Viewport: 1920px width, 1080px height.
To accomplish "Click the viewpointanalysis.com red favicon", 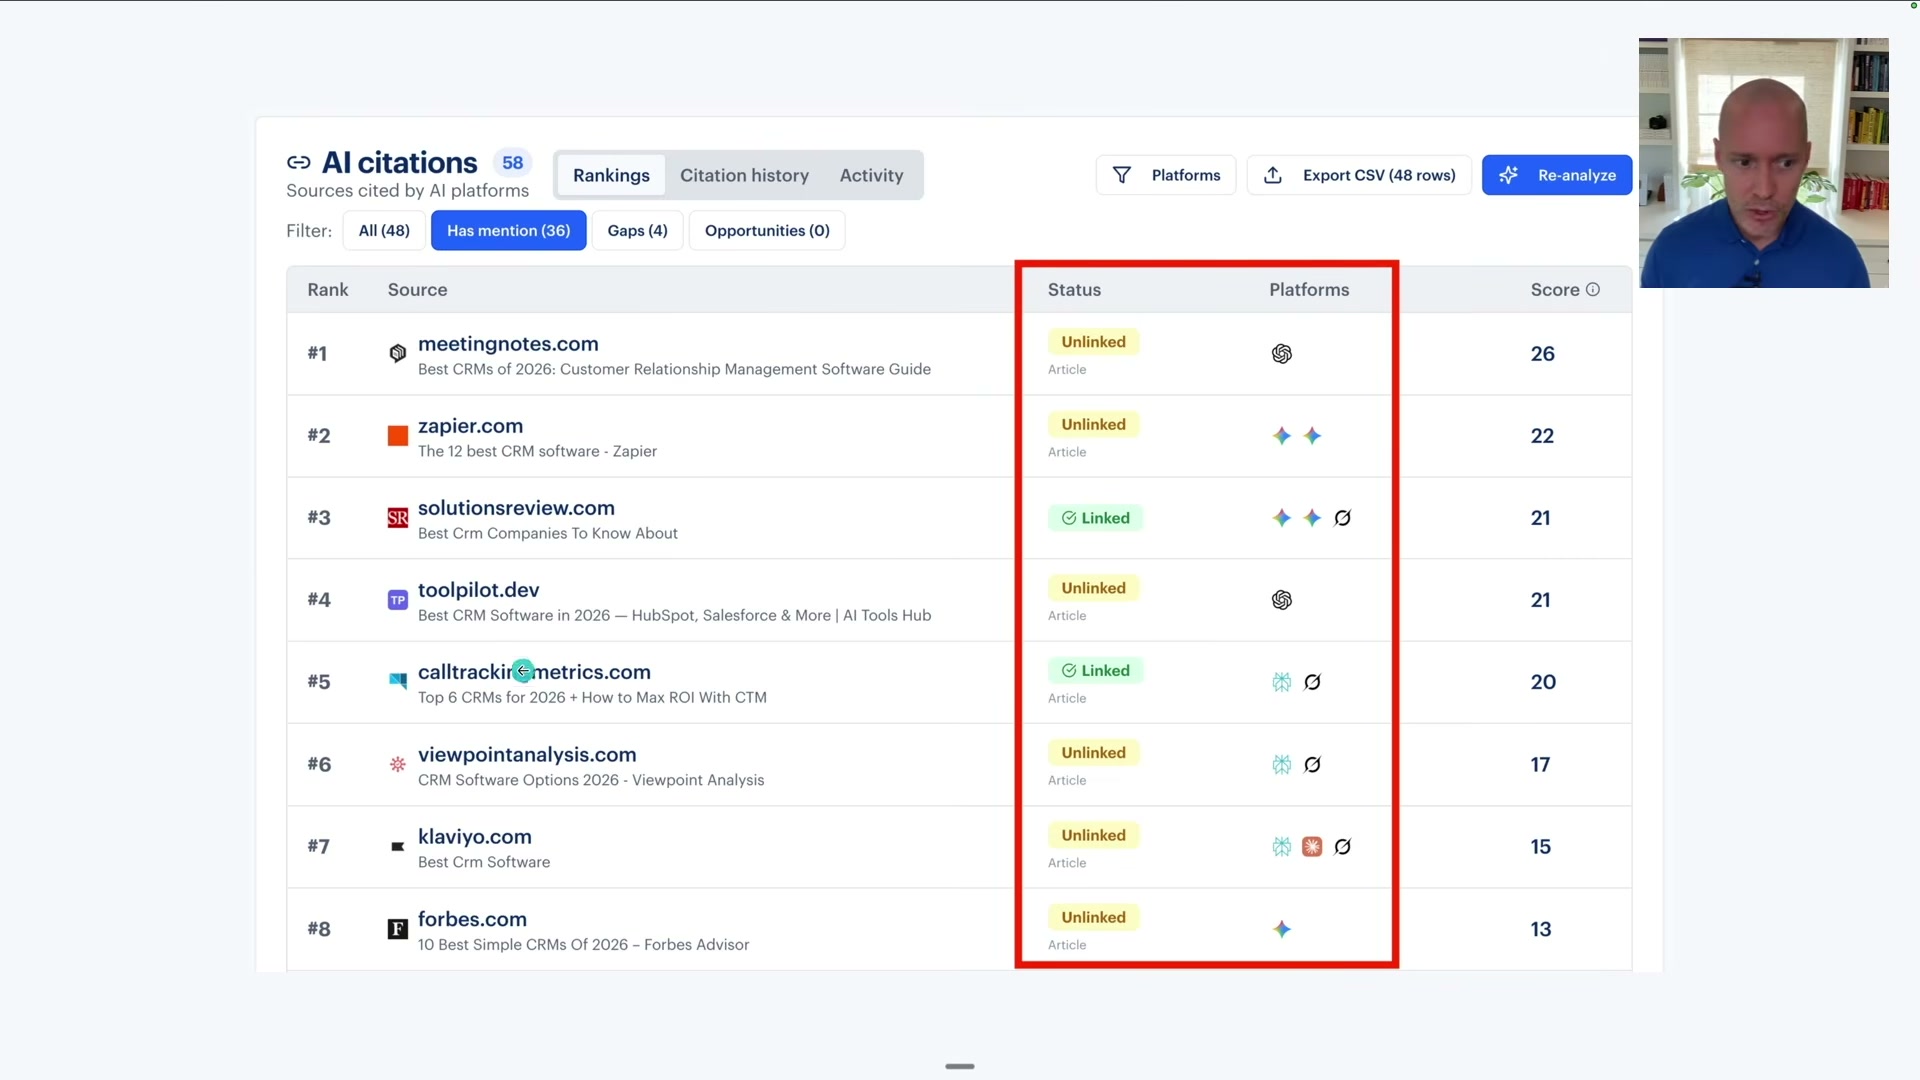I will (x=398, y=765).
